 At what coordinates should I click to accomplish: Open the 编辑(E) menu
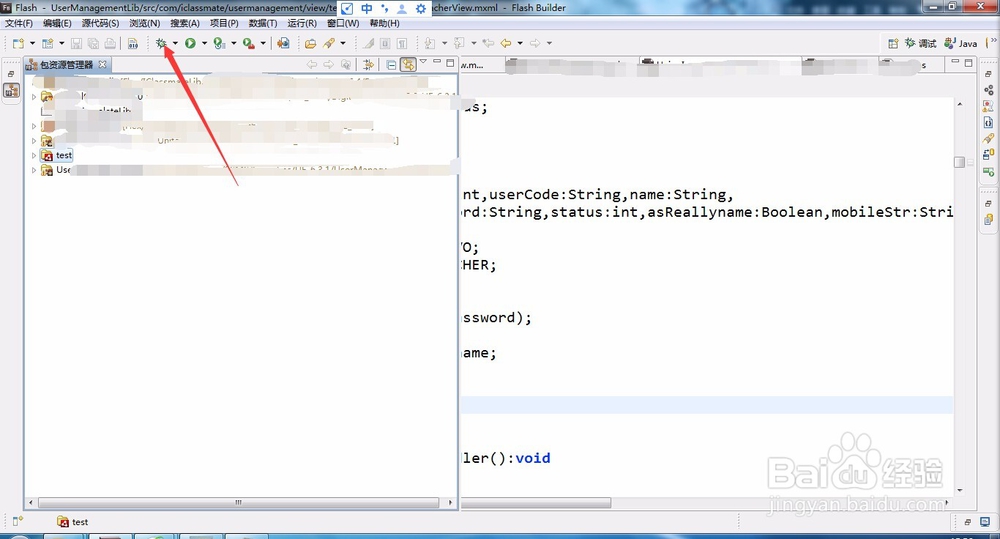57,23
